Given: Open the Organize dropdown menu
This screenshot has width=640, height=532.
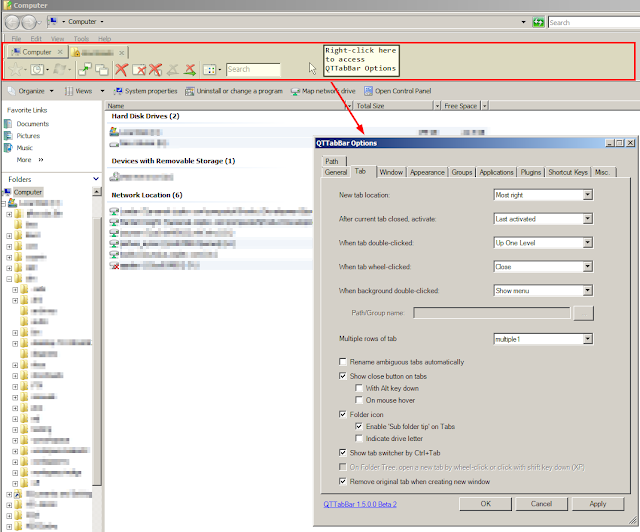Looking at the screenshot, I should [31, 91].
